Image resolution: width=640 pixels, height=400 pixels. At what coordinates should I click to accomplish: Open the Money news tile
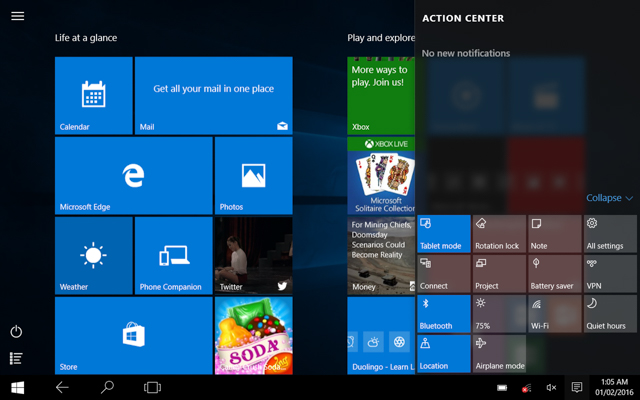click(381, 256)
